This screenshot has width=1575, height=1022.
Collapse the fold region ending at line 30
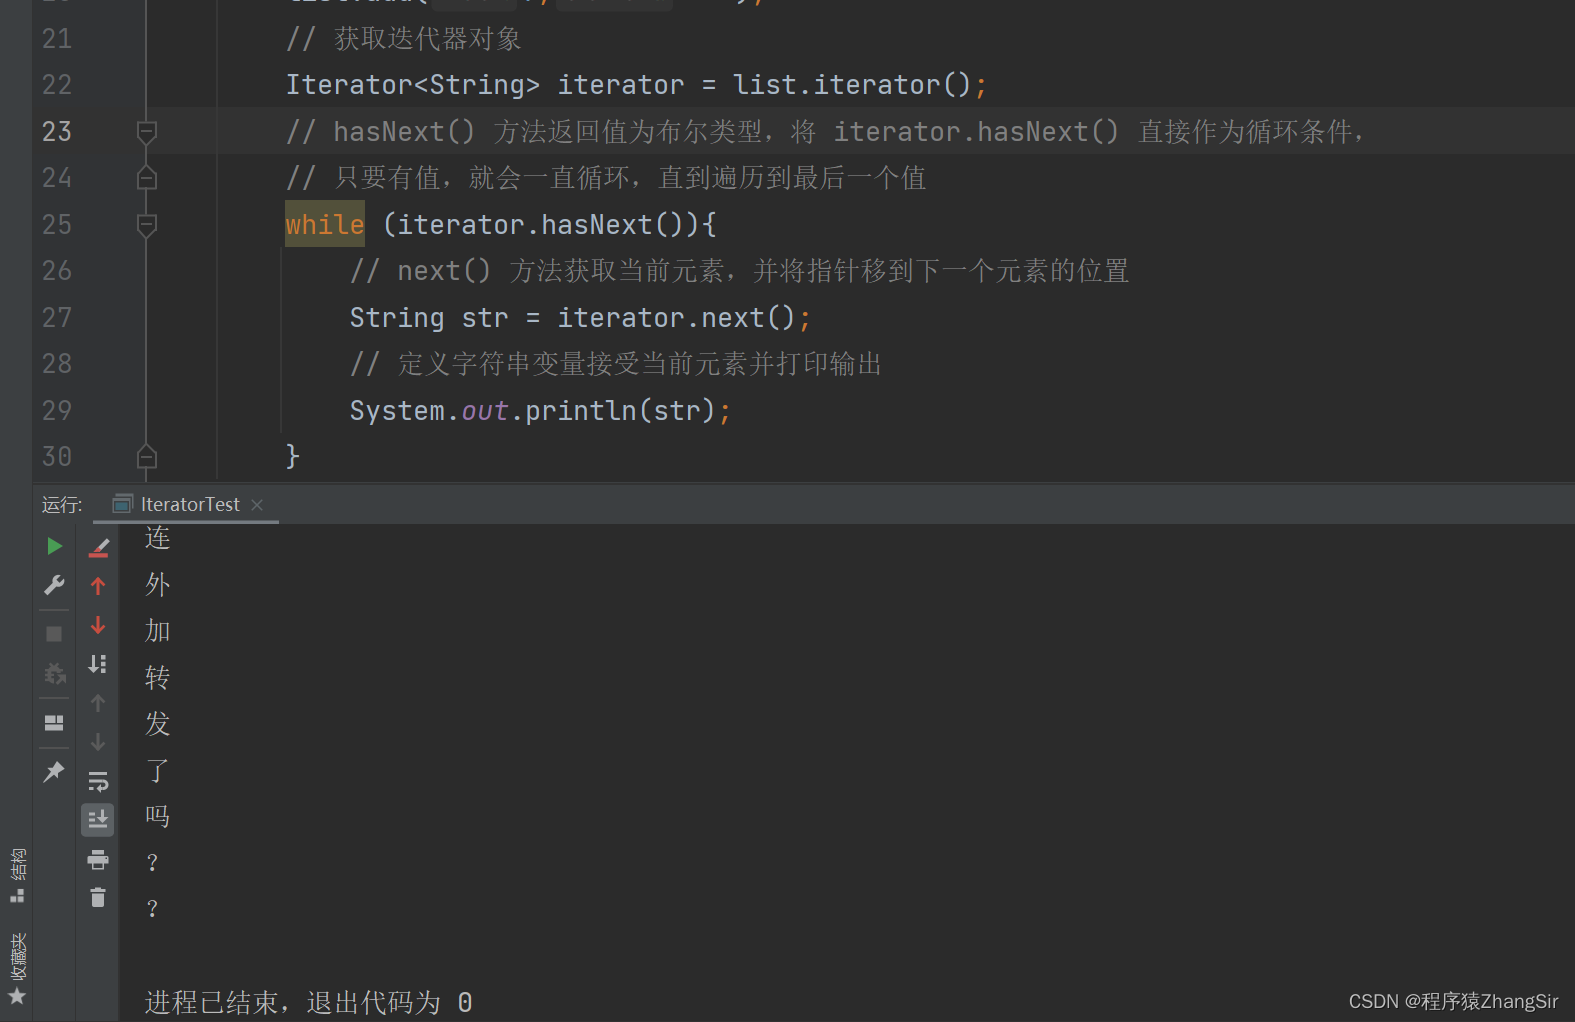(x=146, y=456)
